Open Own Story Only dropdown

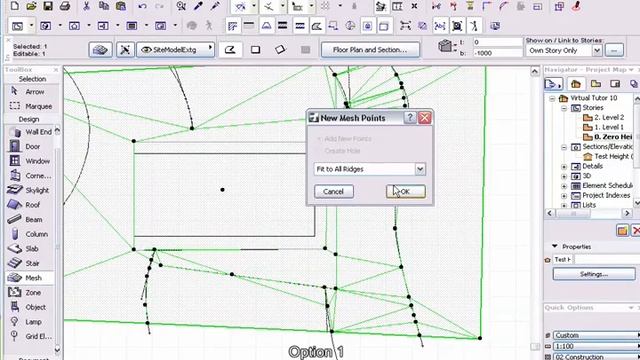pyautogui.click(x=597, y=51)
